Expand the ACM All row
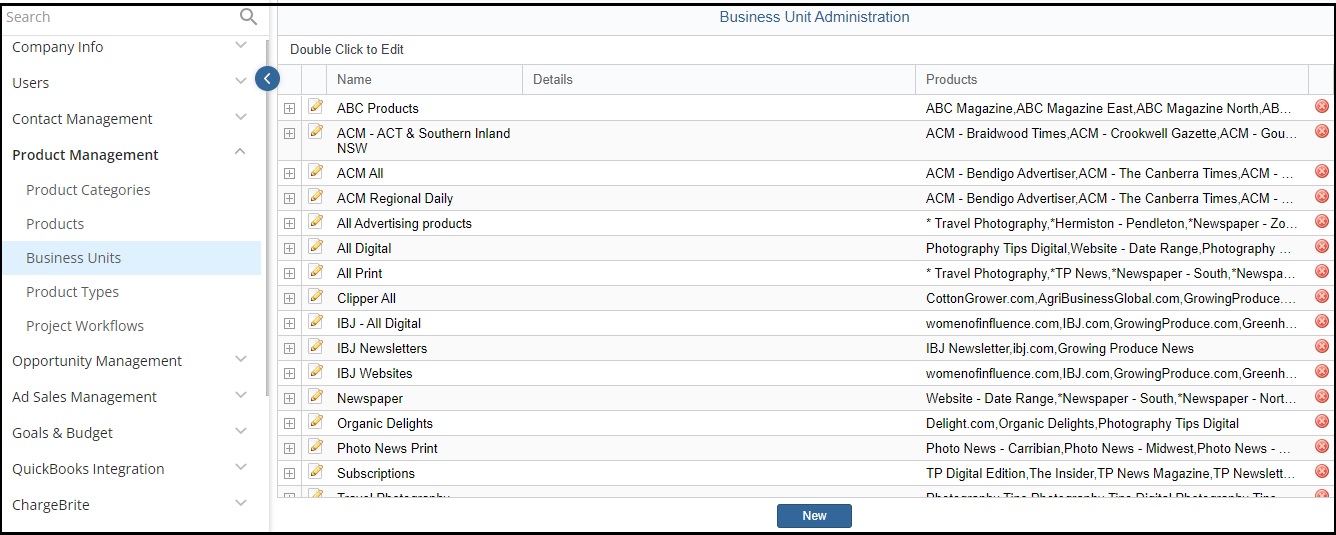Viewport: 1336px width, 535px height. [289, 173]
